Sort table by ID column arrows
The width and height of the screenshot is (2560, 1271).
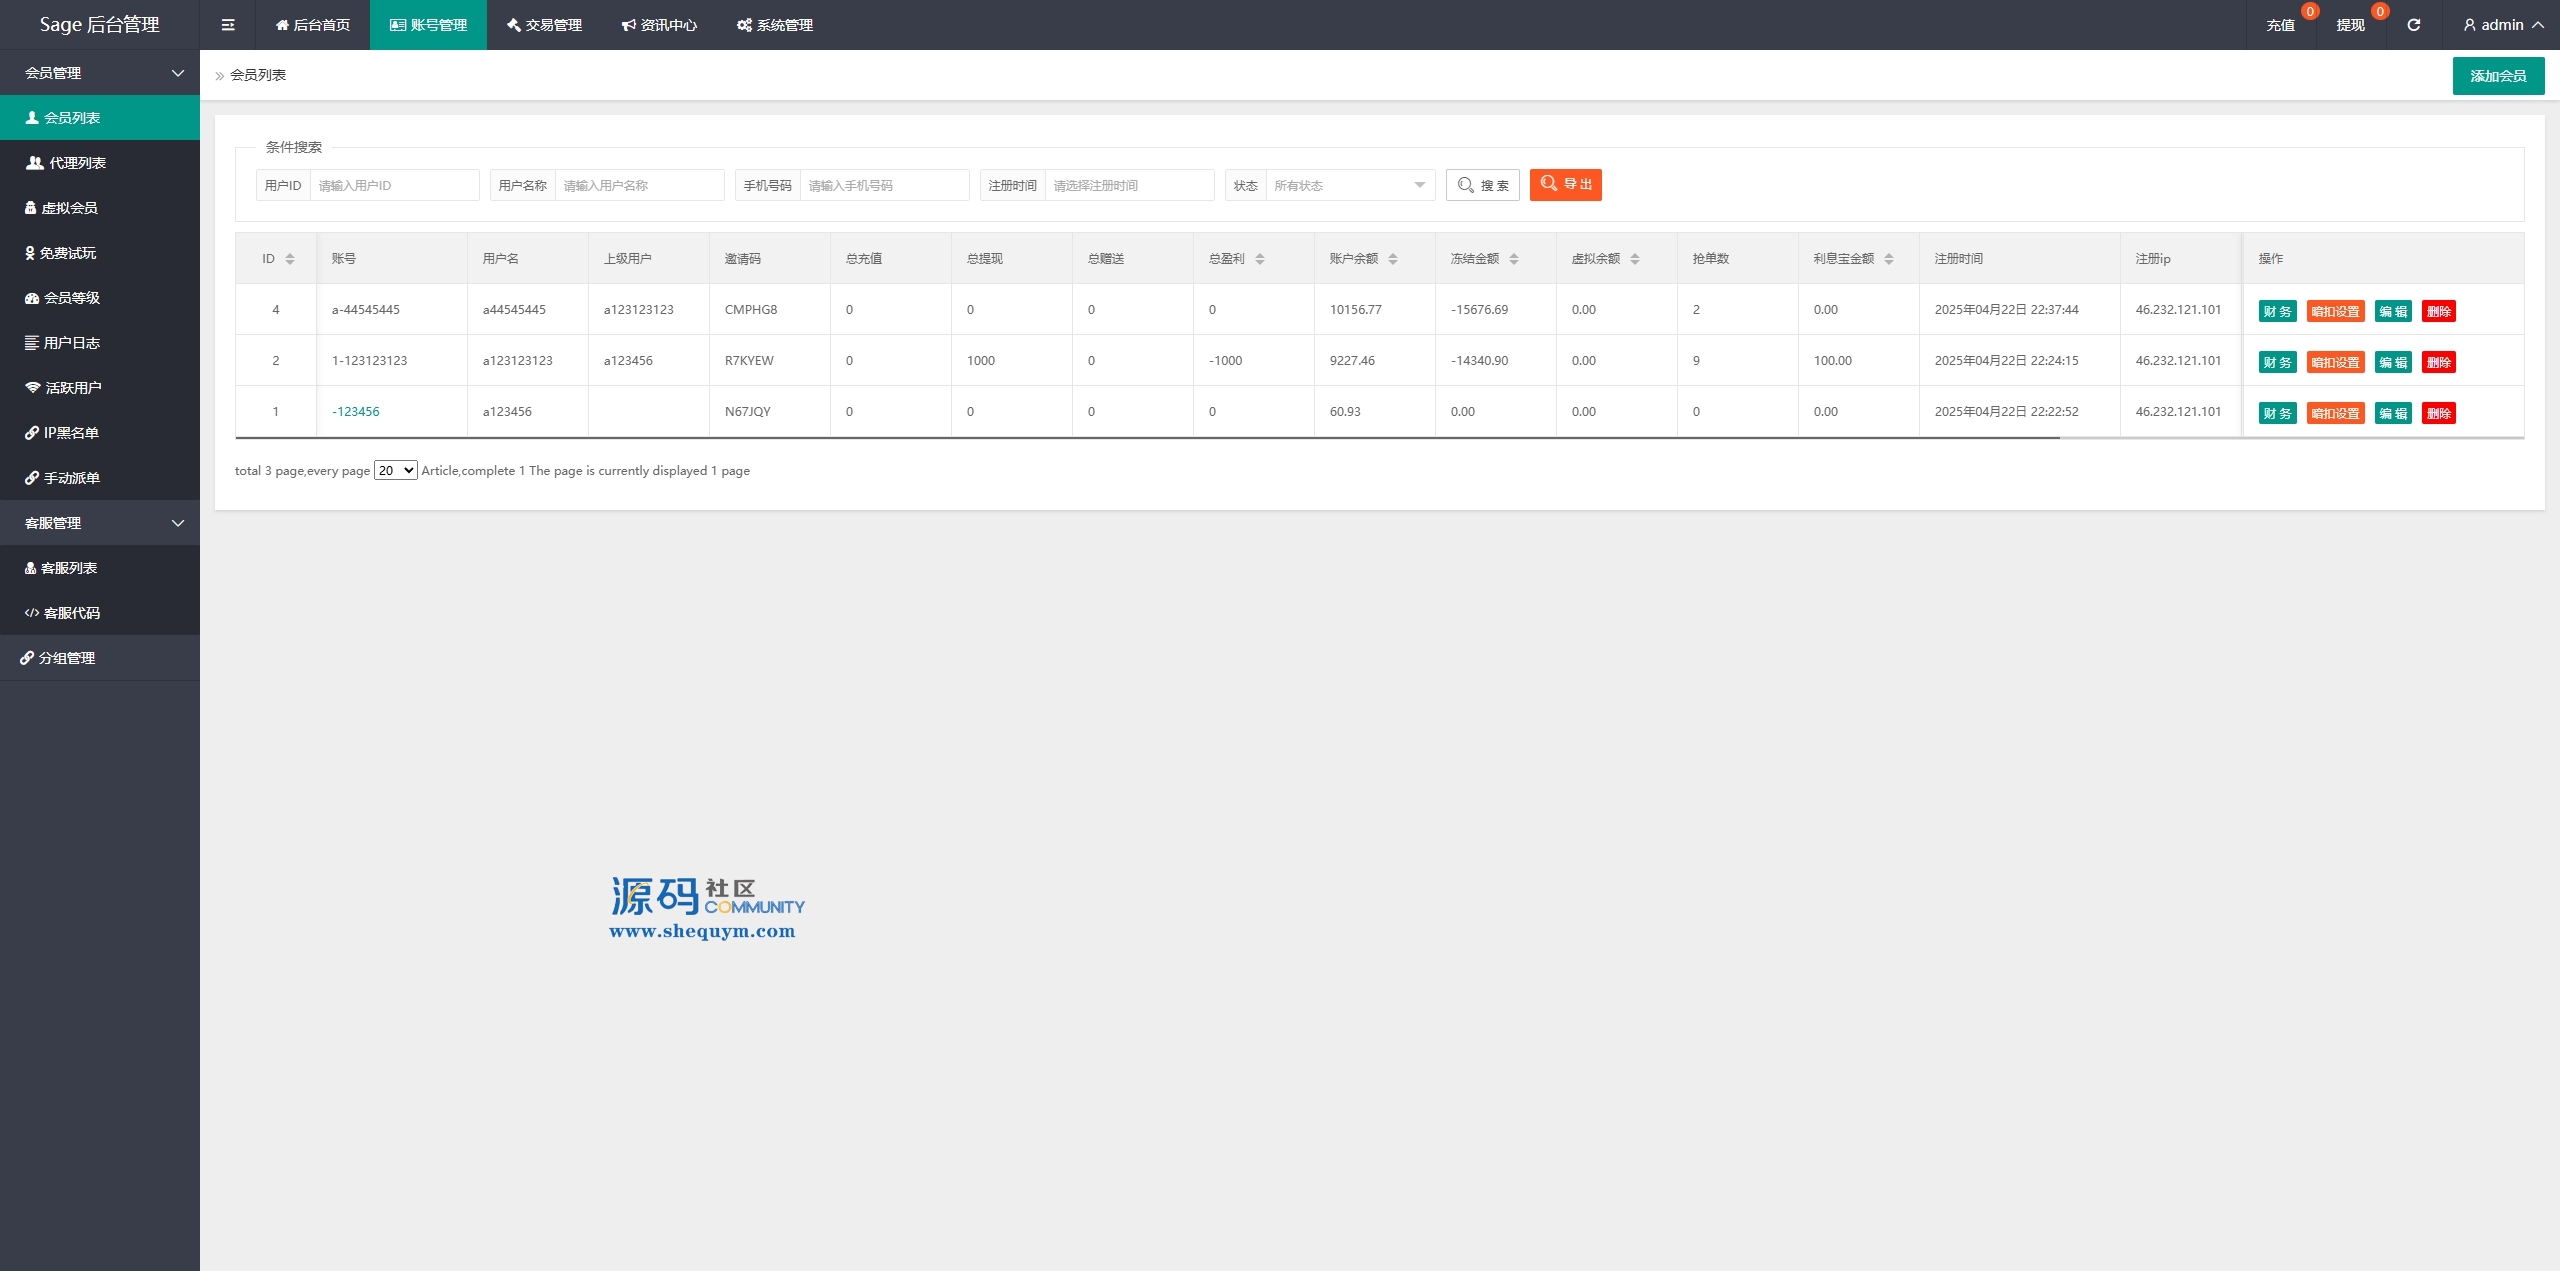pos(290,259)
